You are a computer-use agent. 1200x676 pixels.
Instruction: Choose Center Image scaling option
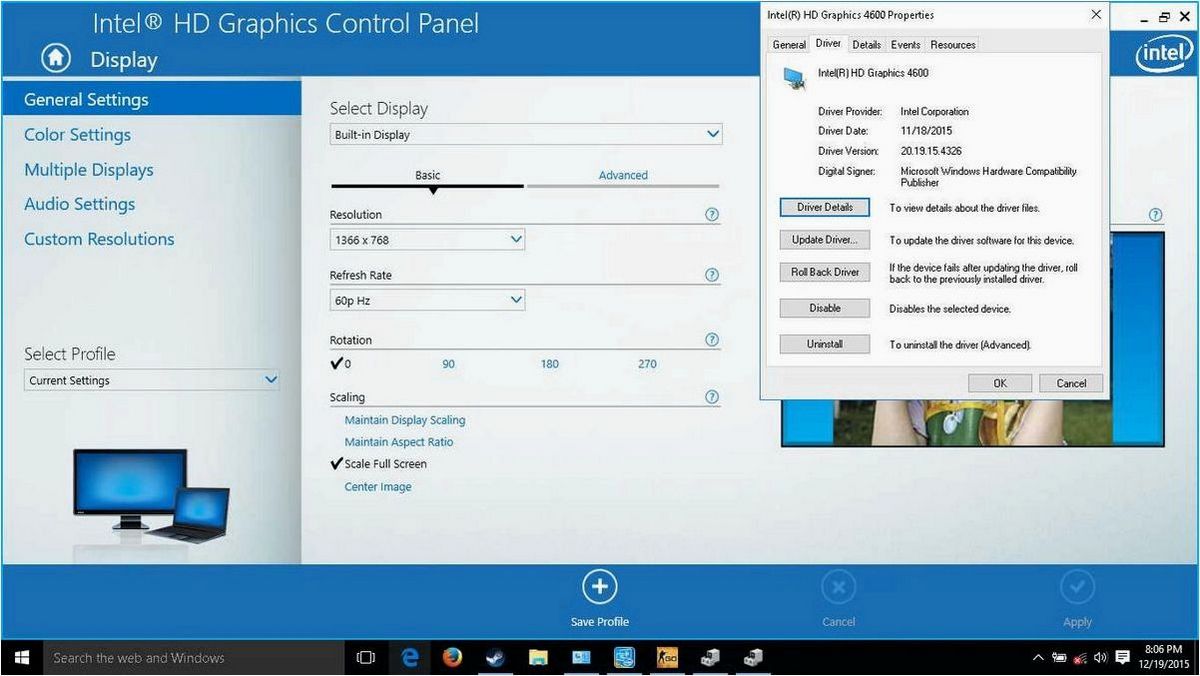coord(378,487)
